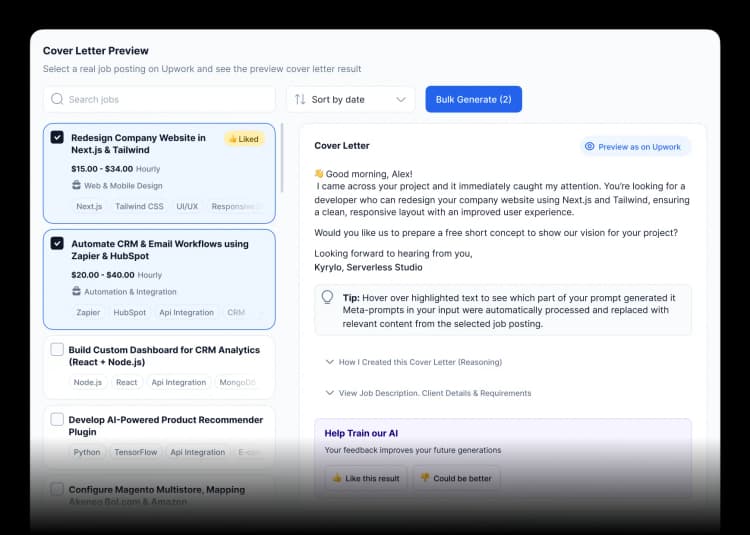Select the Tailwind CSS skill tag
The height and width of the screenshot is (535, 750).
tap(139, 206)
